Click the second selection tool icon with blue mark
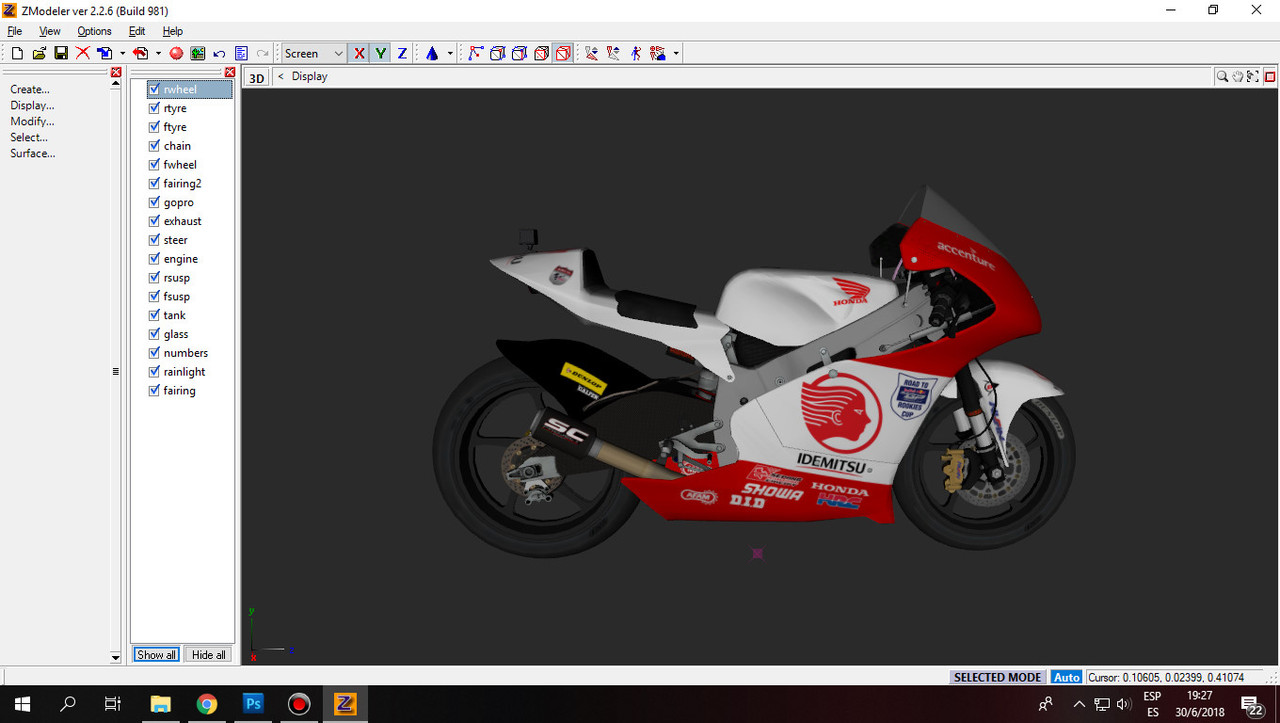1280x723 pixels. coord(613,53)
